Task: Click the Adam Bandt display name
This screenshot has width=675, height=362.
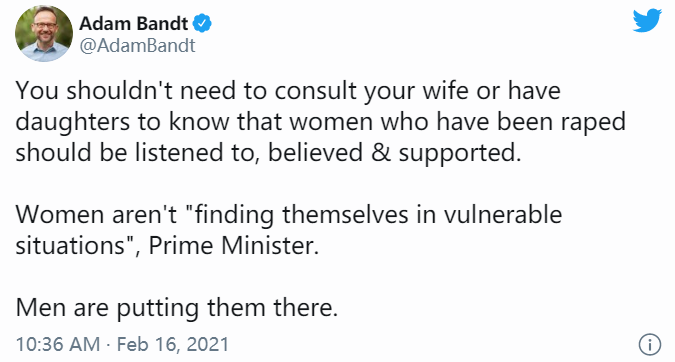Action: [x=134, y=23]
